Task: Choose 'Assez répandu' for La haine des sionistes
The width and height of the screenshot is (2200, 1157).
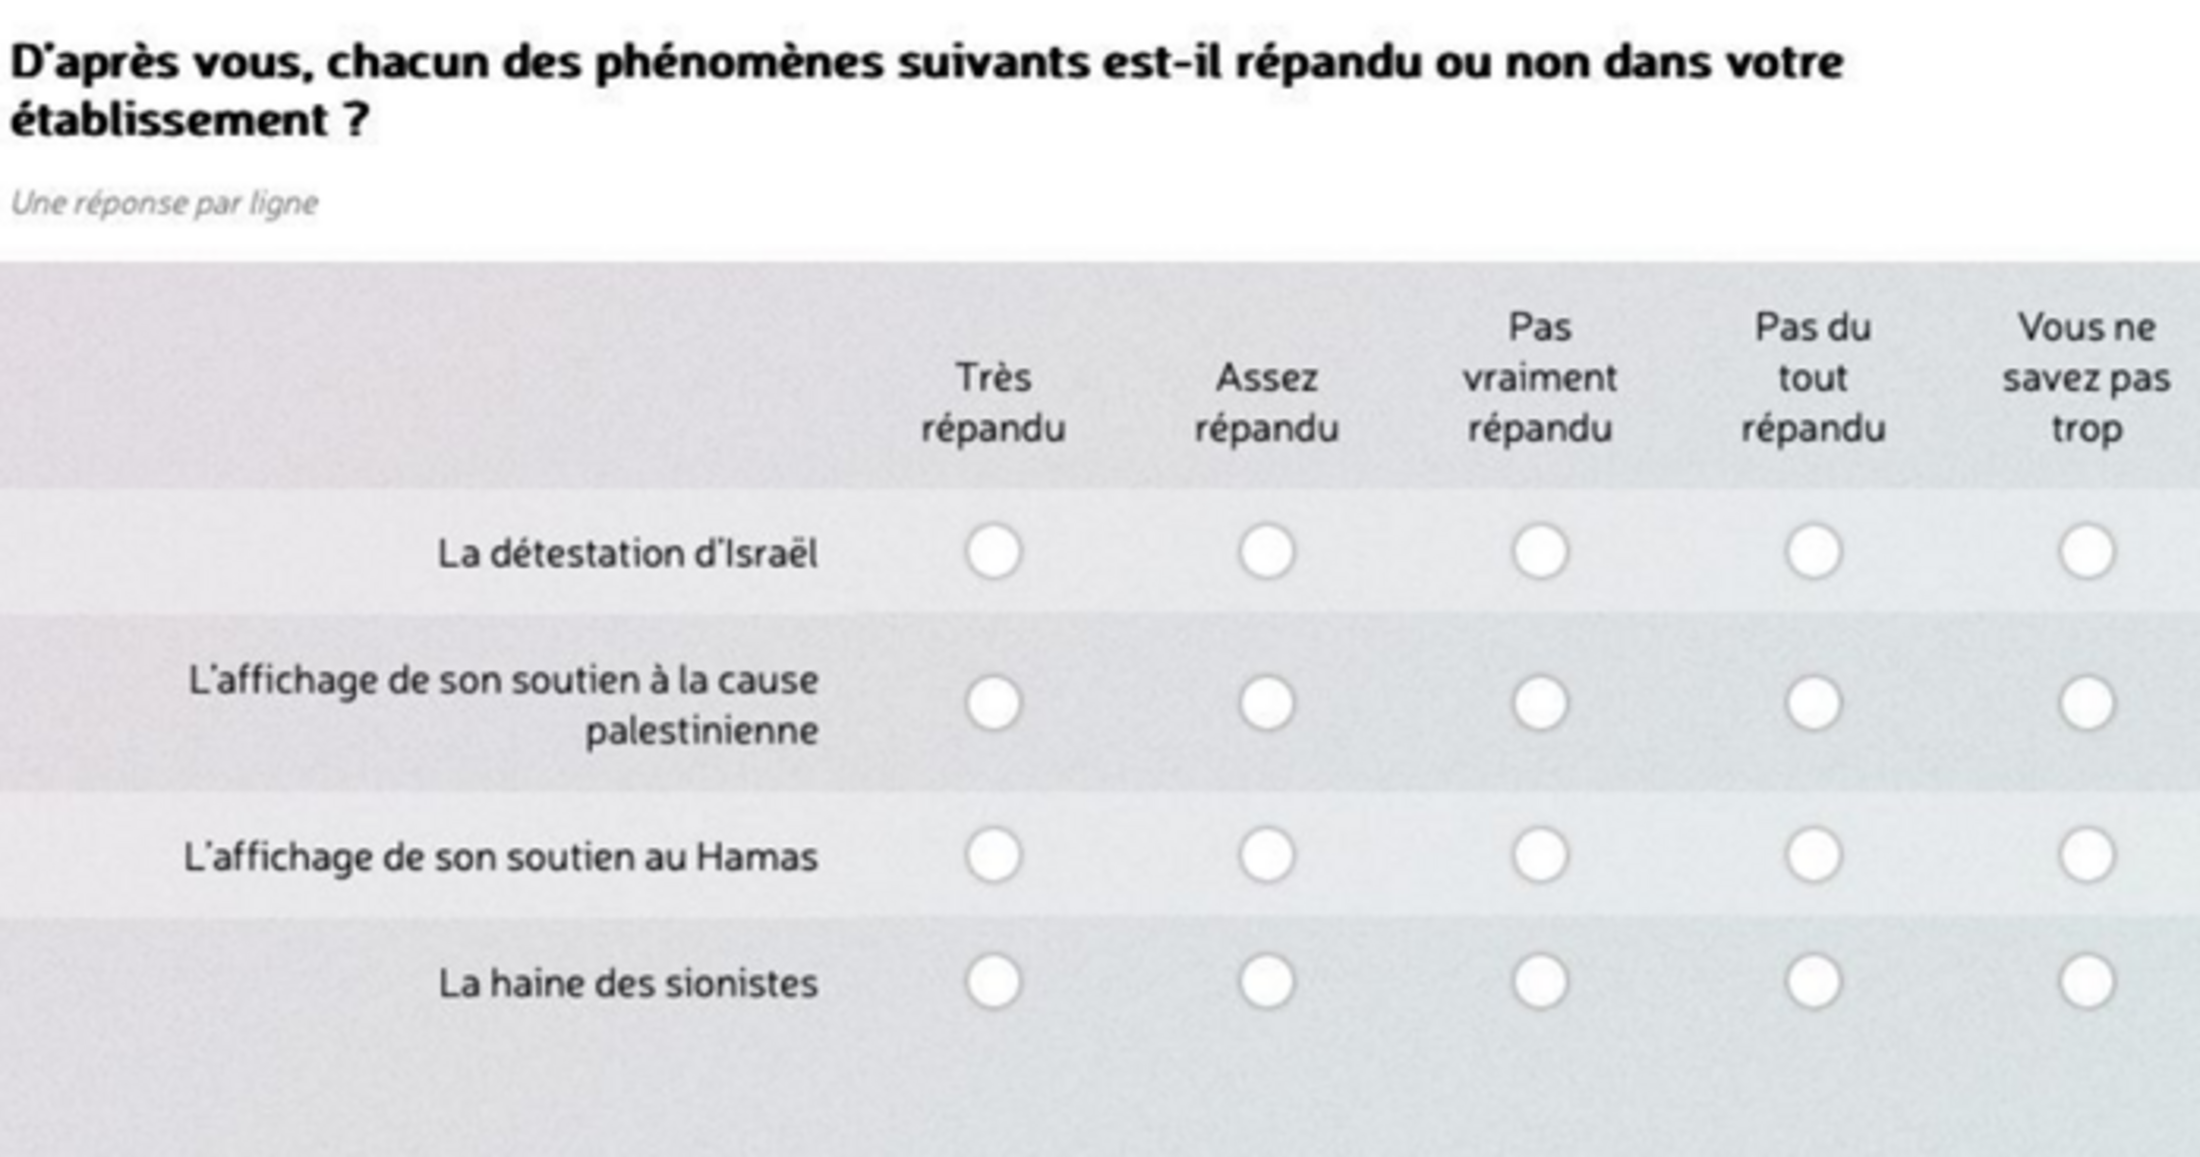Action: click(1267, 982)
